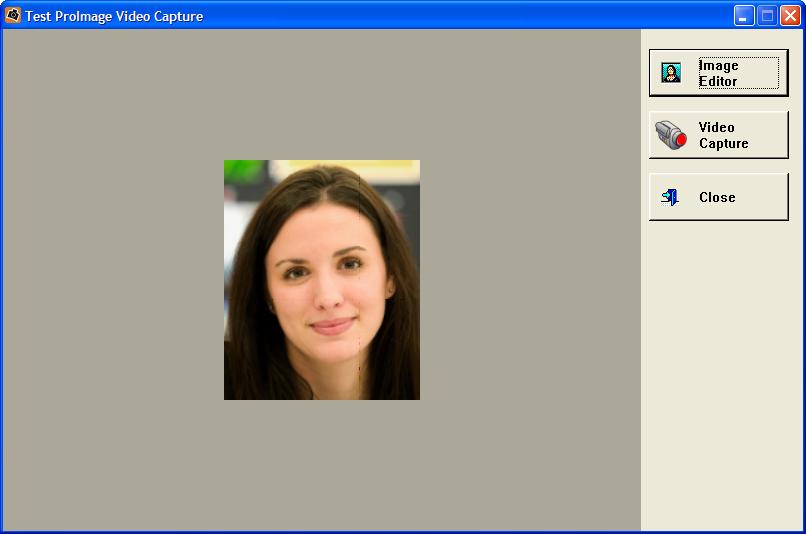Start Video Capture
806x534 pixels.
pos(718,135)
